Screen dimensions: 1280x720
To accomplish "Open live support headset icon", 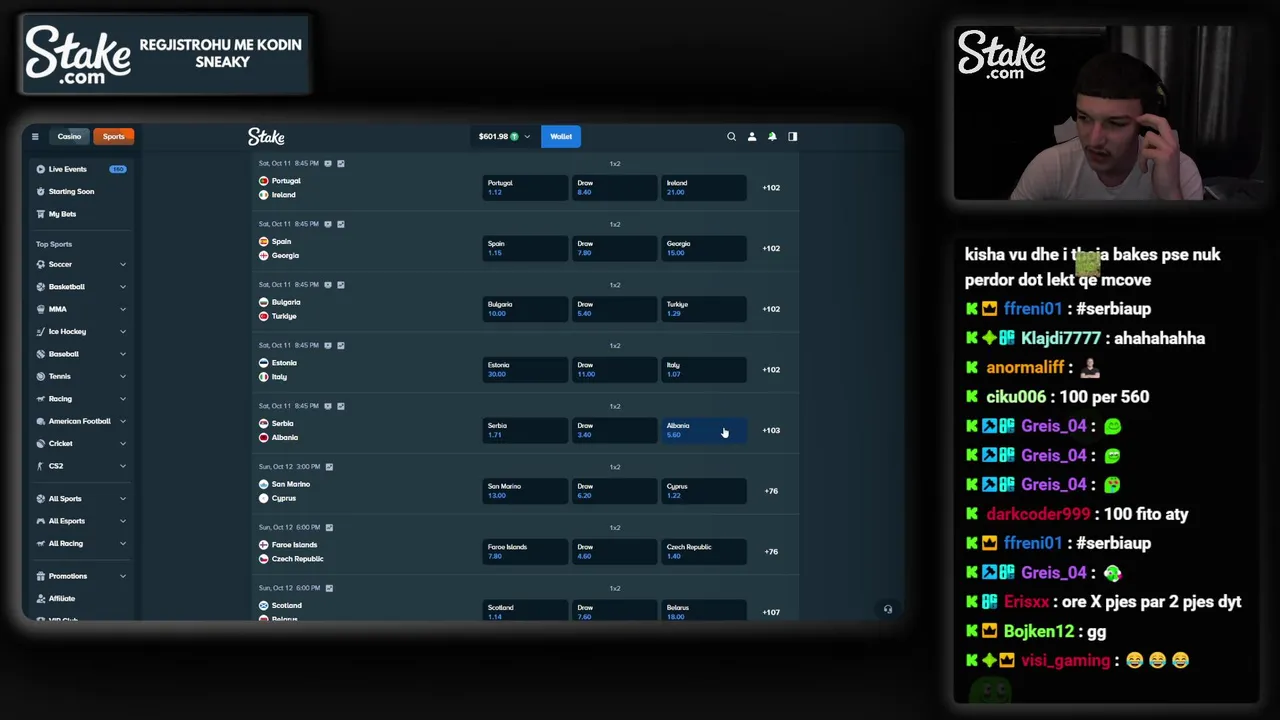I will coord(888,609).
